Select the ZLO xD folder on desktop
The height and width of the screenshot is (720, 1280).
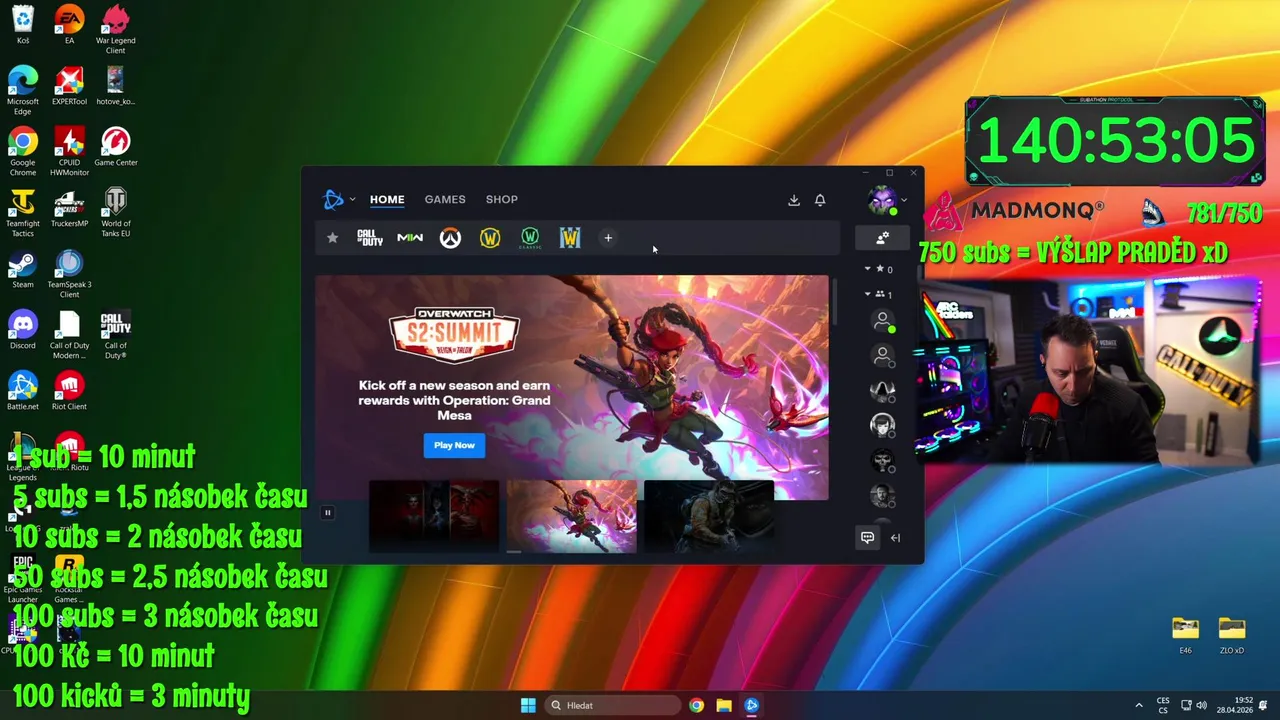pos(1232,635)
